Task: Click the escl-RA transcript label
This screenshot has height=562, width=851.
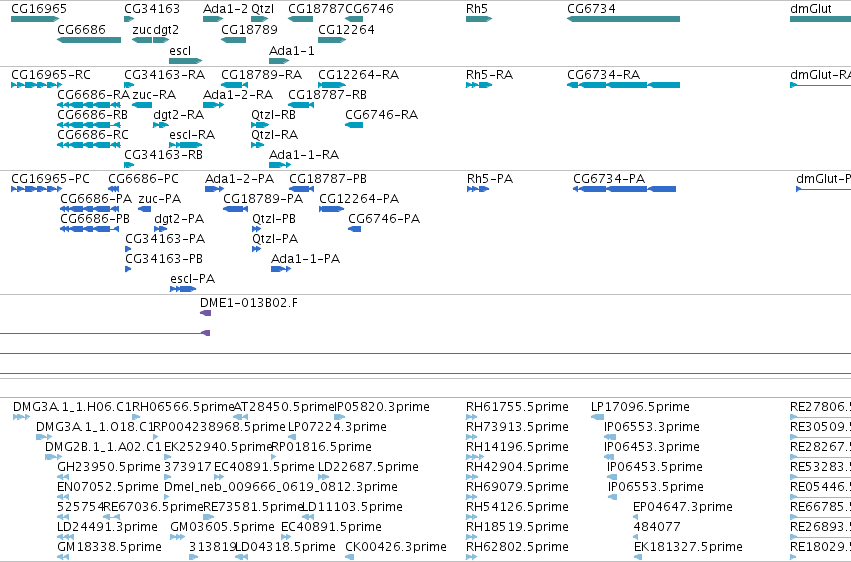Action: [192, 135]
